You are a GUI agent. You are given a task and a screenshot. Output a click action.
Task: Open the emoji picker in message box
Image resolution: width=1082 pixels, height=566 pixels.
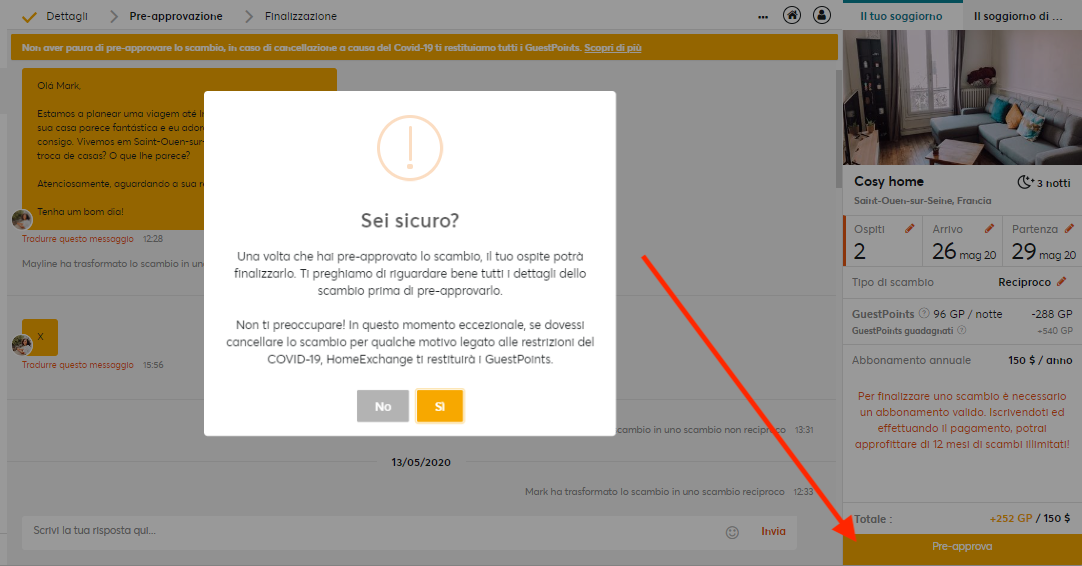tap(732, 532)
